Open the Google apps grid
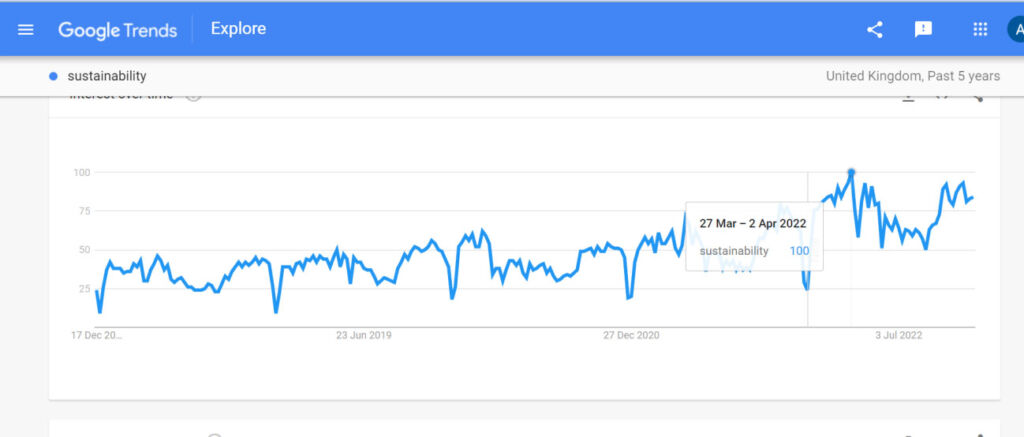This screenshot has height=437, width=1024. 980,29
